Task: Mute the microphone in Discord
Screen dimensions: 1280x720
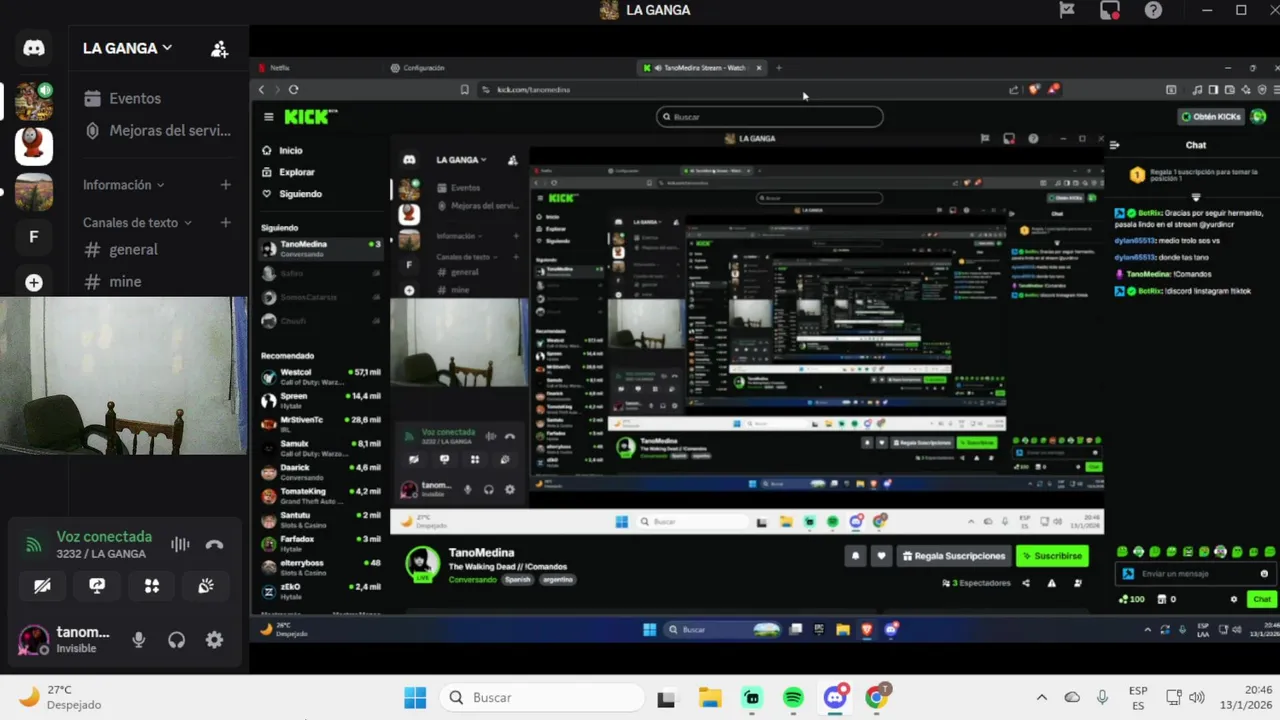Action: (x=139, y=640)
